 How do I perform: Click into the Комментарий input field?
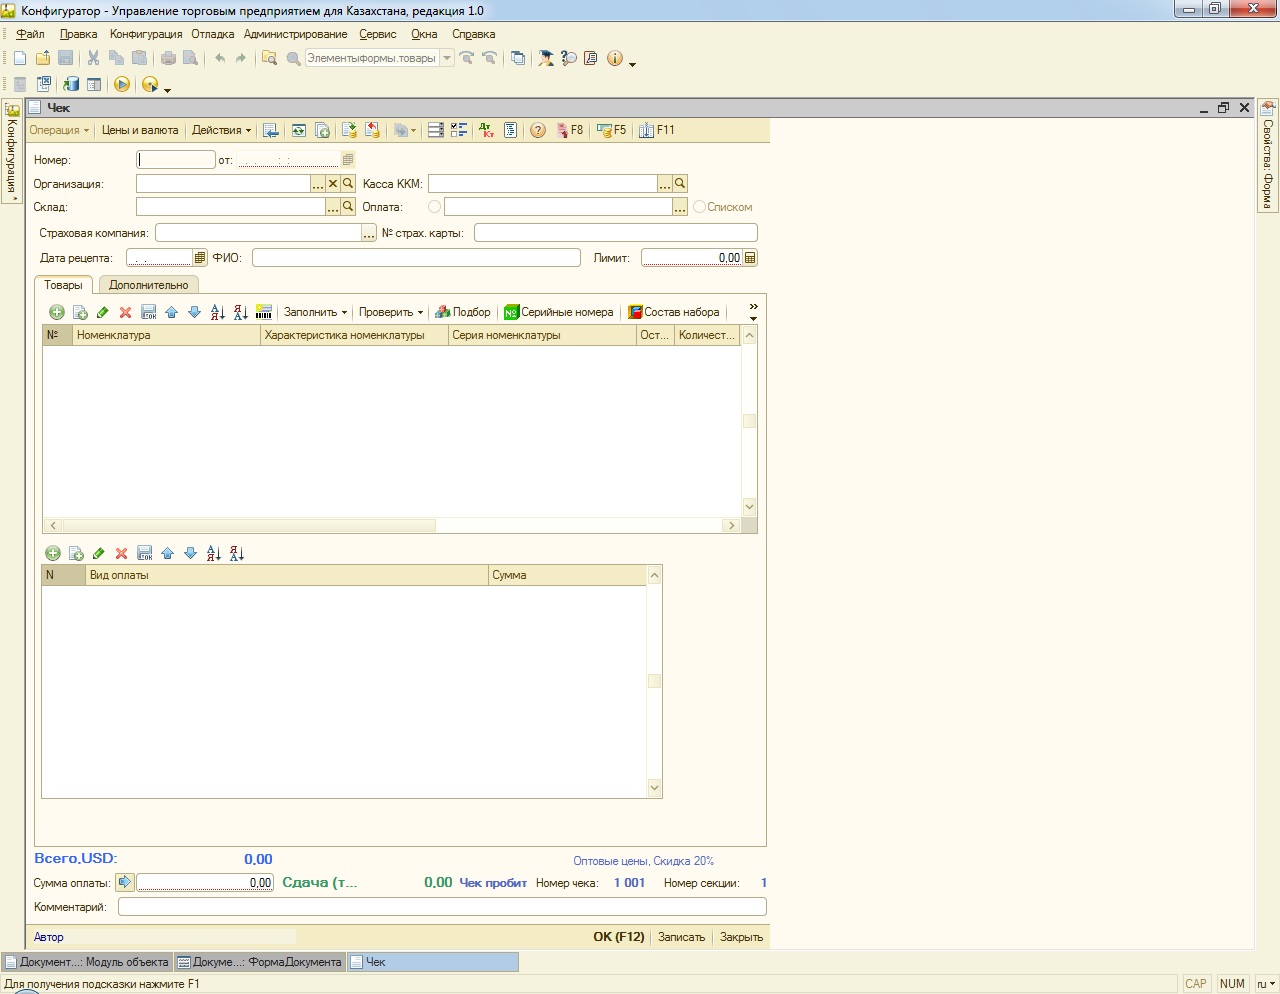442,907
